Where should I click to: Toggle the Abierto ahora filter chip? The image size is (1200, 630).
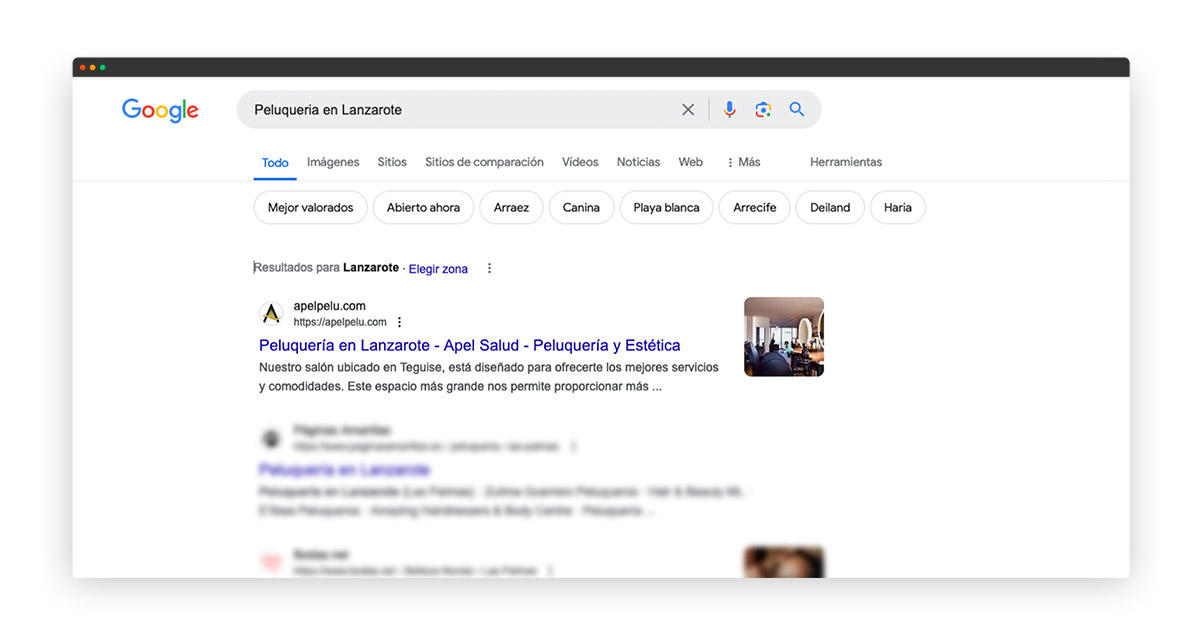click(423, 208)
